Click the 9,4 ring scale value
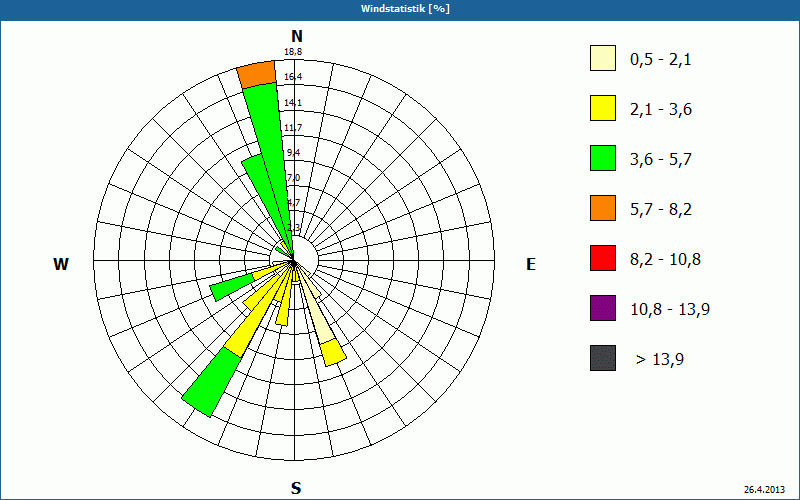 (x=293, y=153)
